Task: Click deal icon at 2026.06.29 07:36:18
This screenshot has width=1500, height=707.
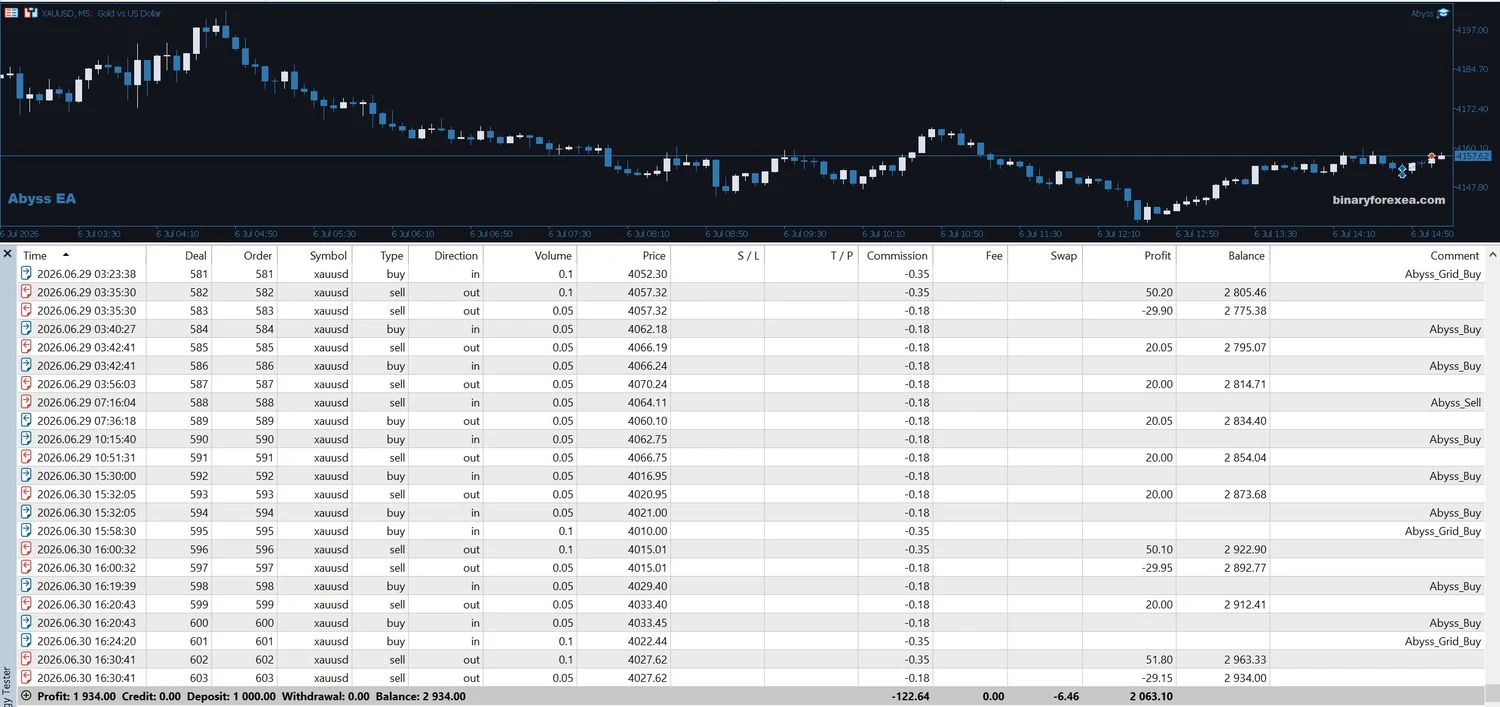Action: coord(27,421)
